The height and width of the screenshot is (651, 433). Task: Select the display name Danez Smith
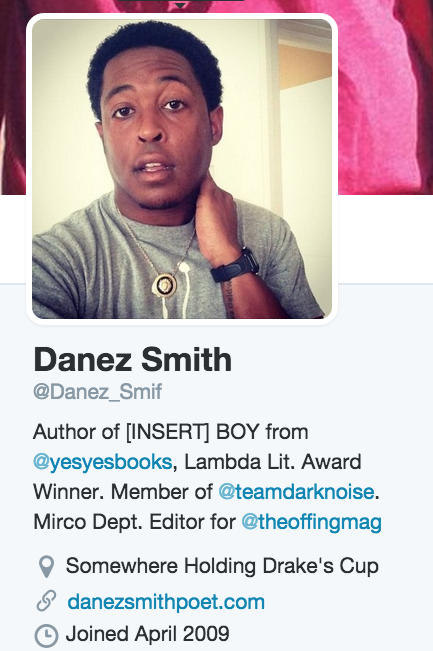(132, 360)
